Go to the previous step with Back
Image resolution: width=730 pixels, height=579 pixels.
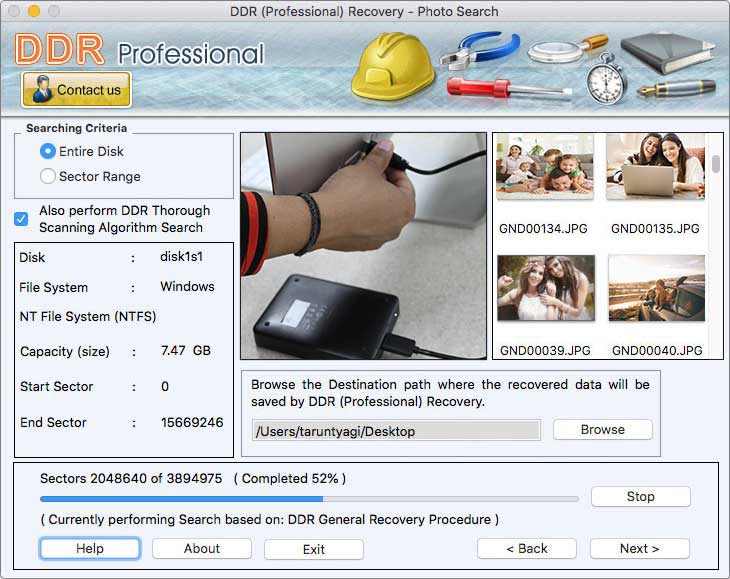tap(527, 548)
